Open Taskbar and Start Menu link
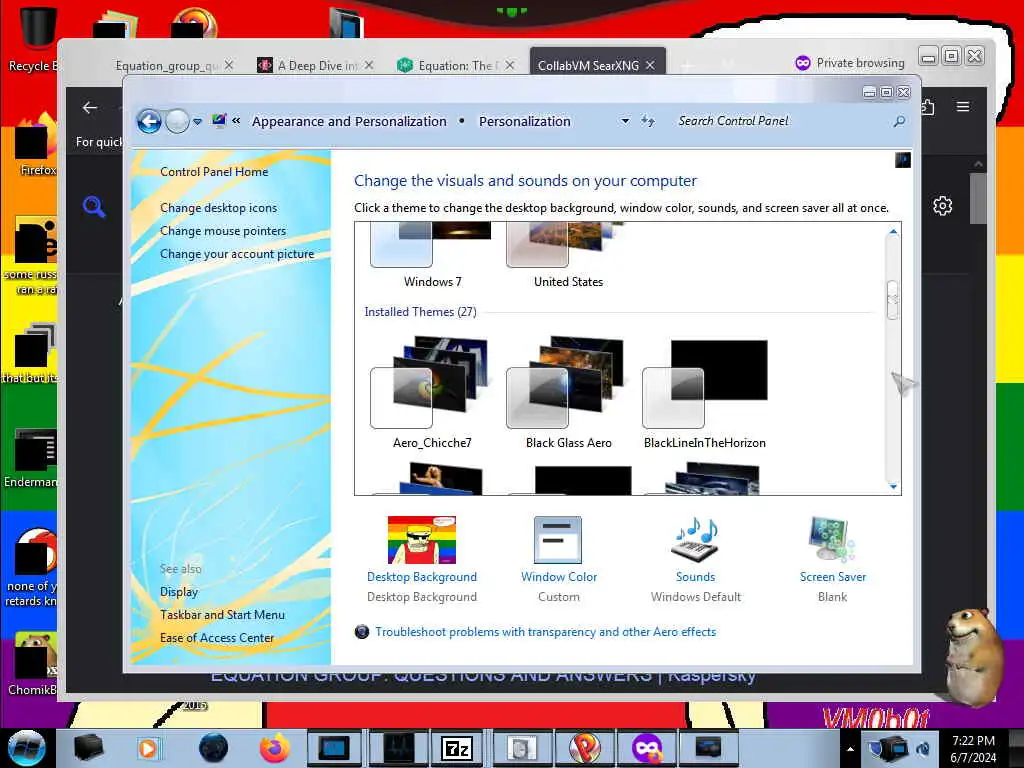The width and height of the screenshot is (1024, 768). click(222, 615)
